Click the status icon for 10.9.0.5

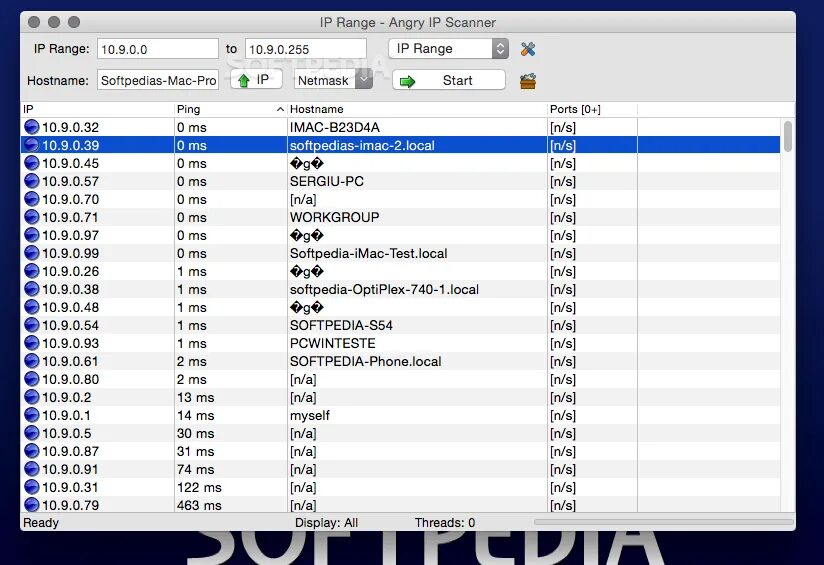tap(32, 433)
